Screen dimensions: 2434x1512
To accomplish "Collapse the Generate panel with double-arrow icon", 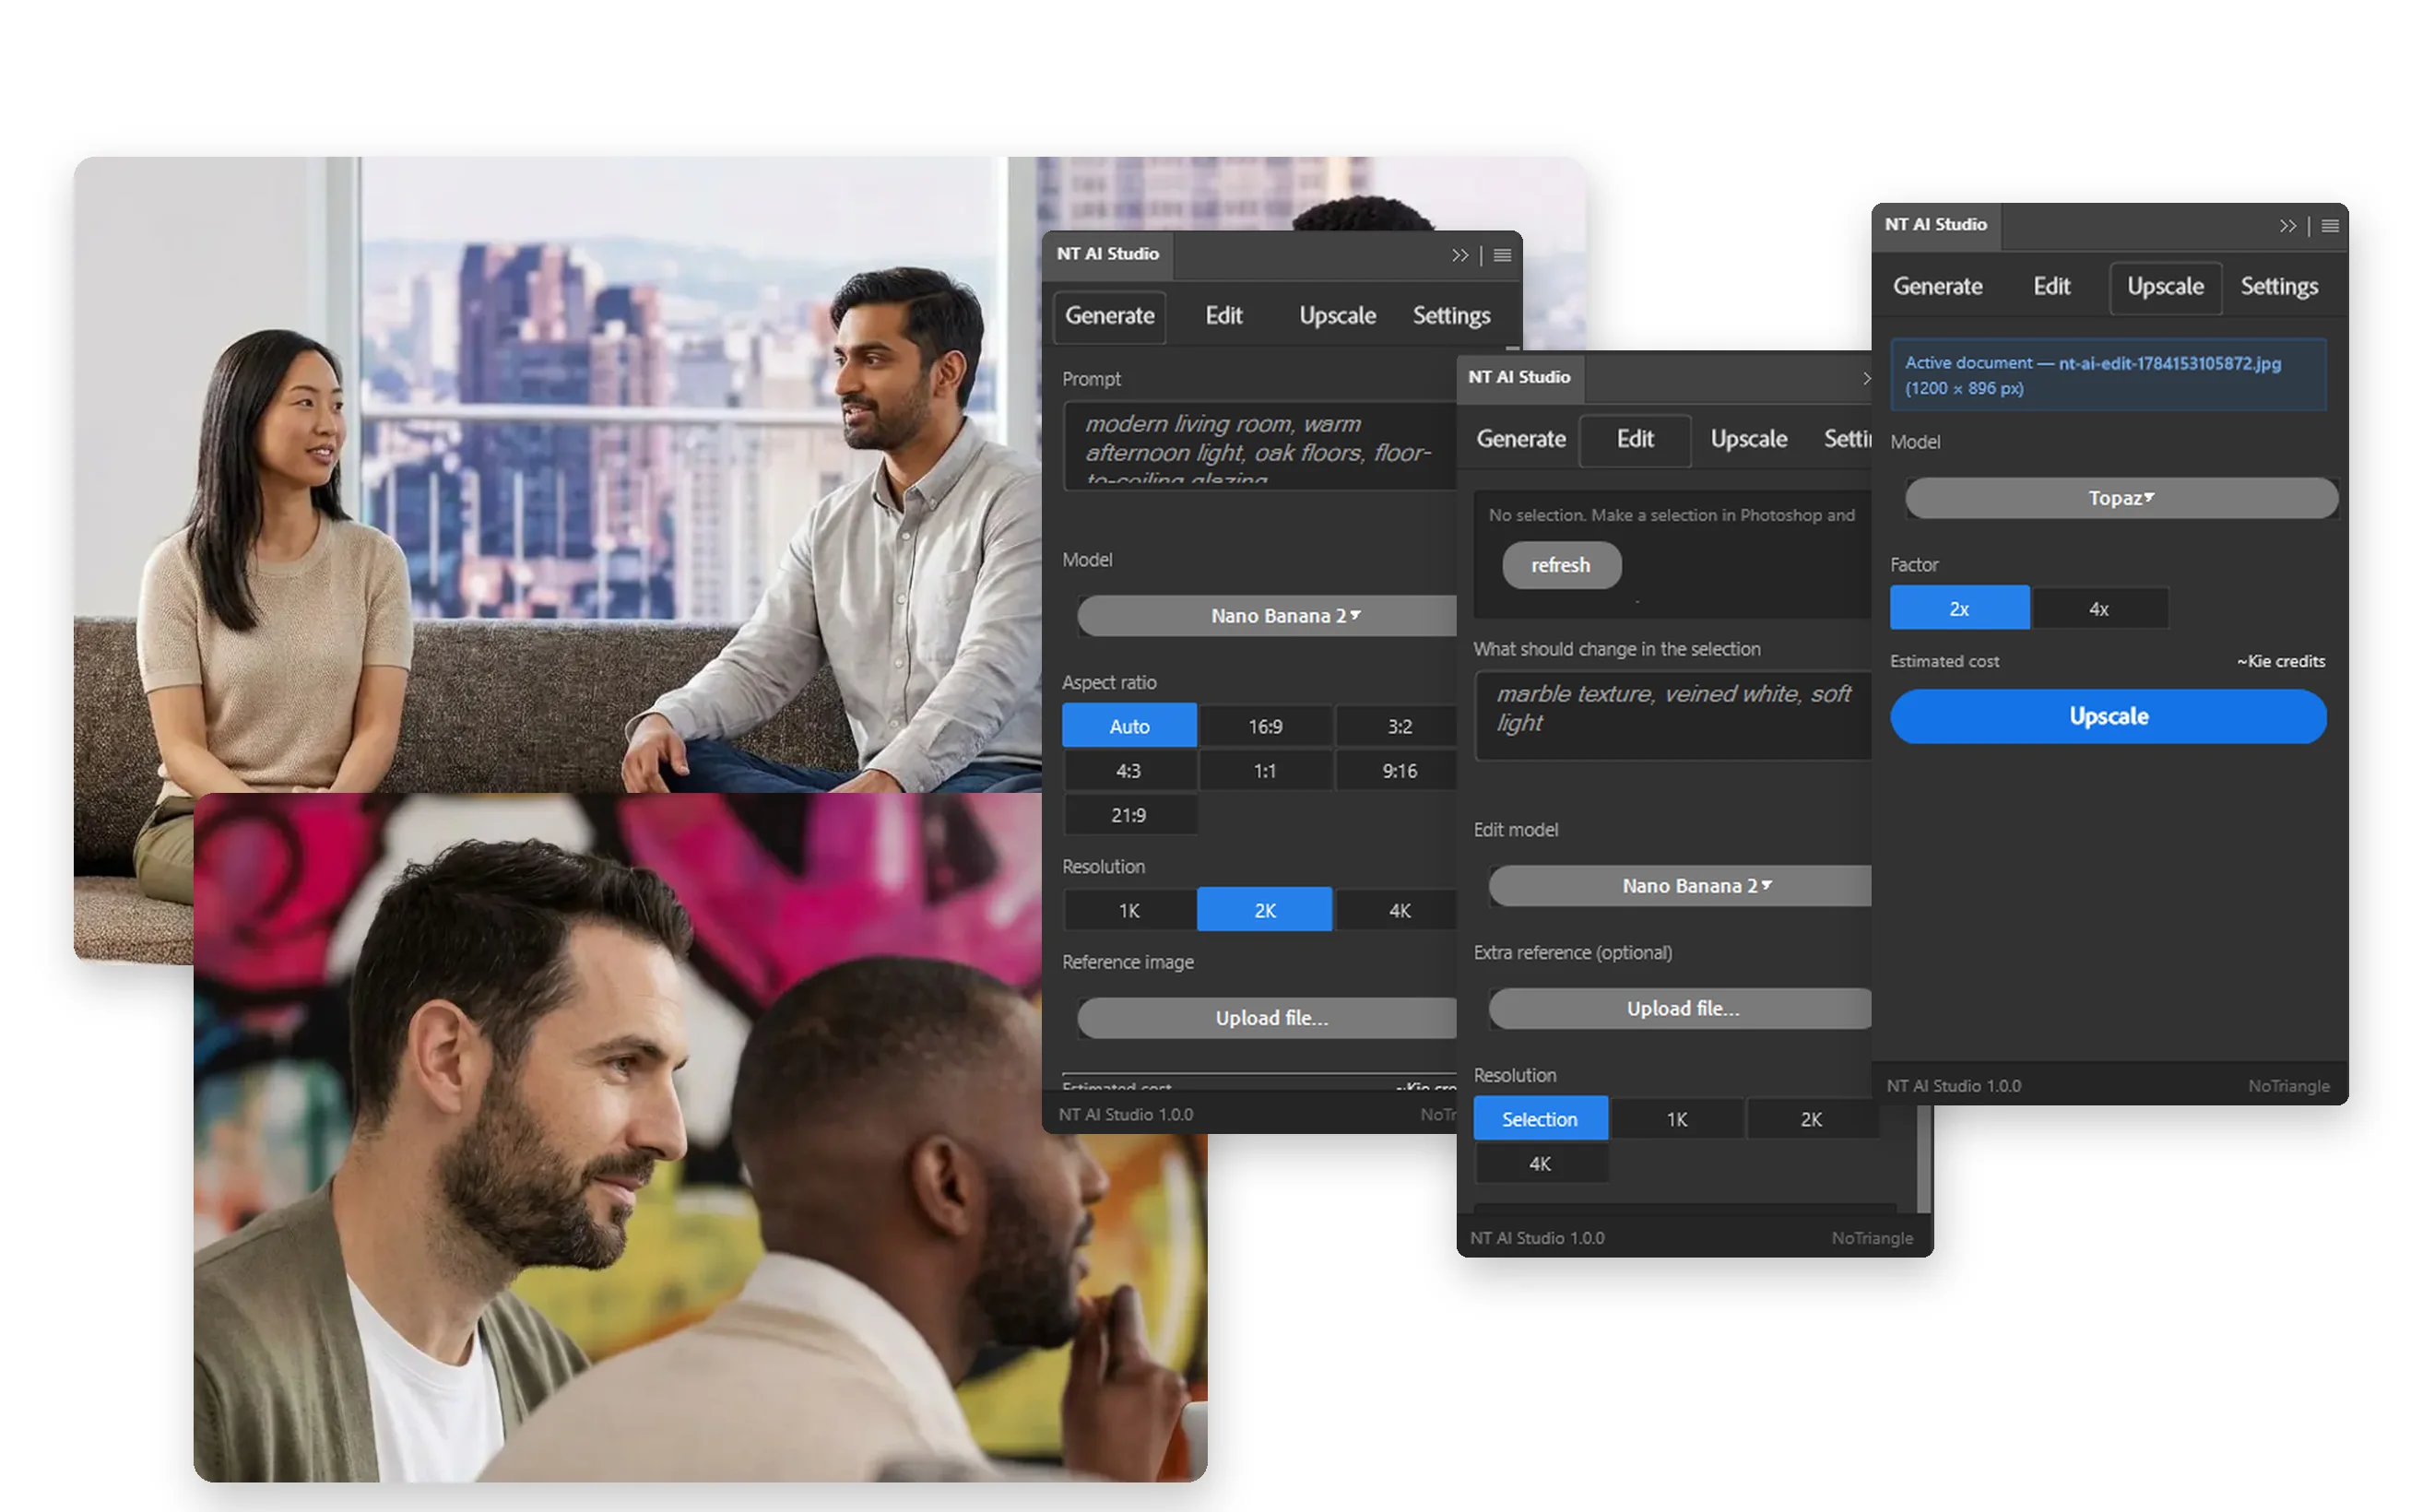I will [1460, 255].
